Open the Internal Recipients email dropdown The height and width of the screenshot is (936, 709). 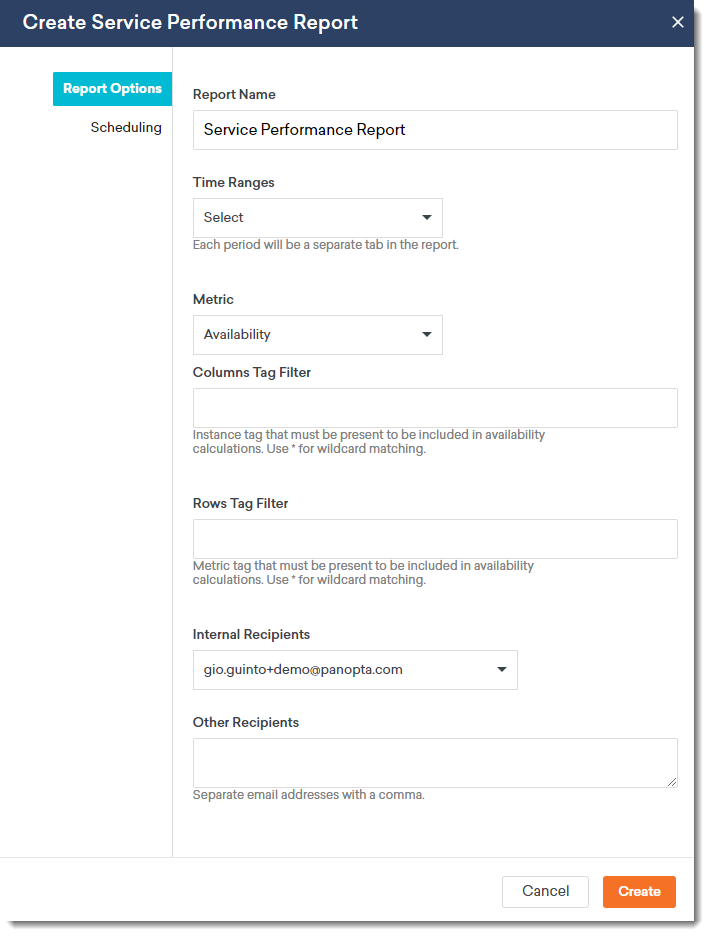(x=355, y=670)
